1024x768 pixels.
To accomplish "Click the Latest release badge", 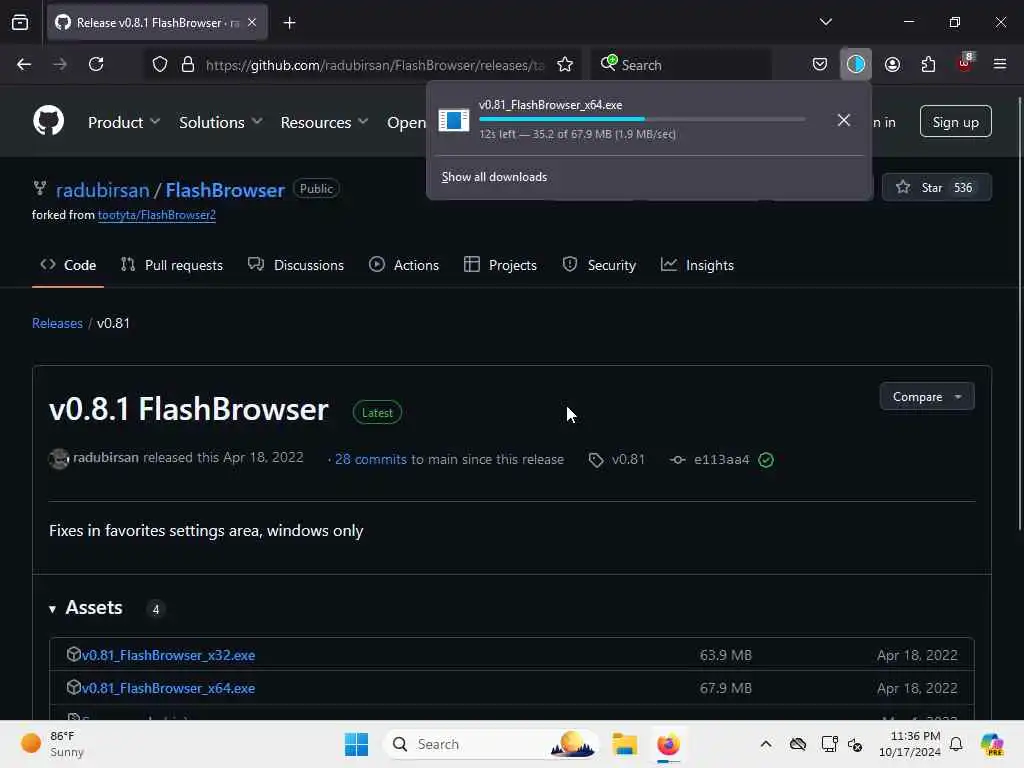I will coord(377,413).
